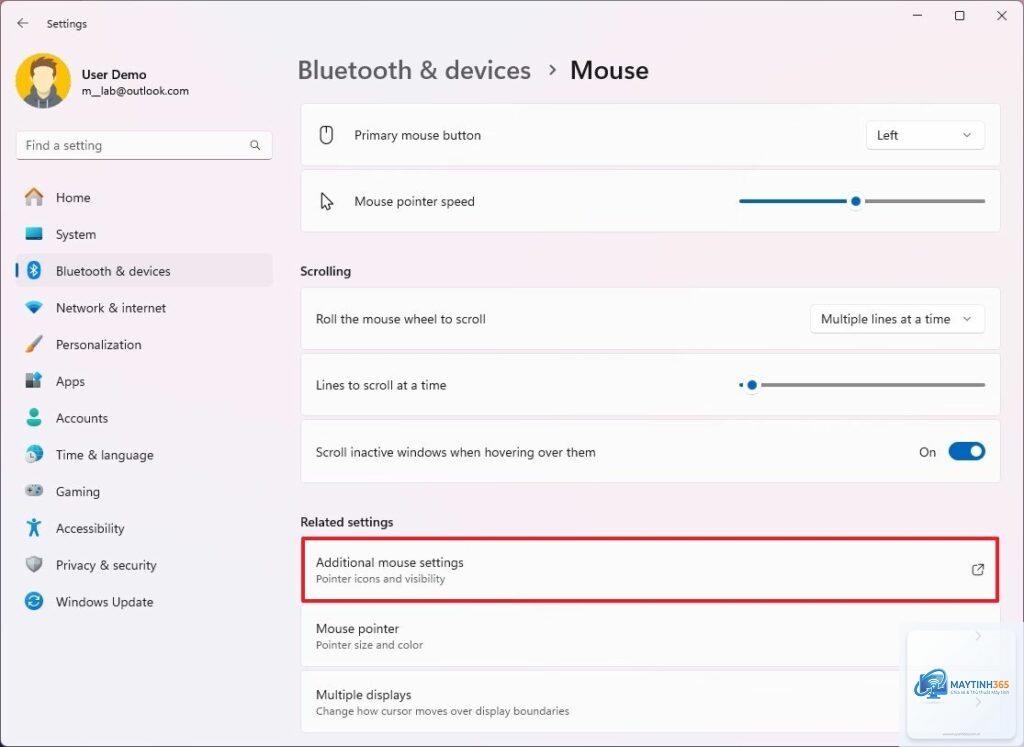Click the System monitor icon

pyautogui.click(x=34, y=234)
